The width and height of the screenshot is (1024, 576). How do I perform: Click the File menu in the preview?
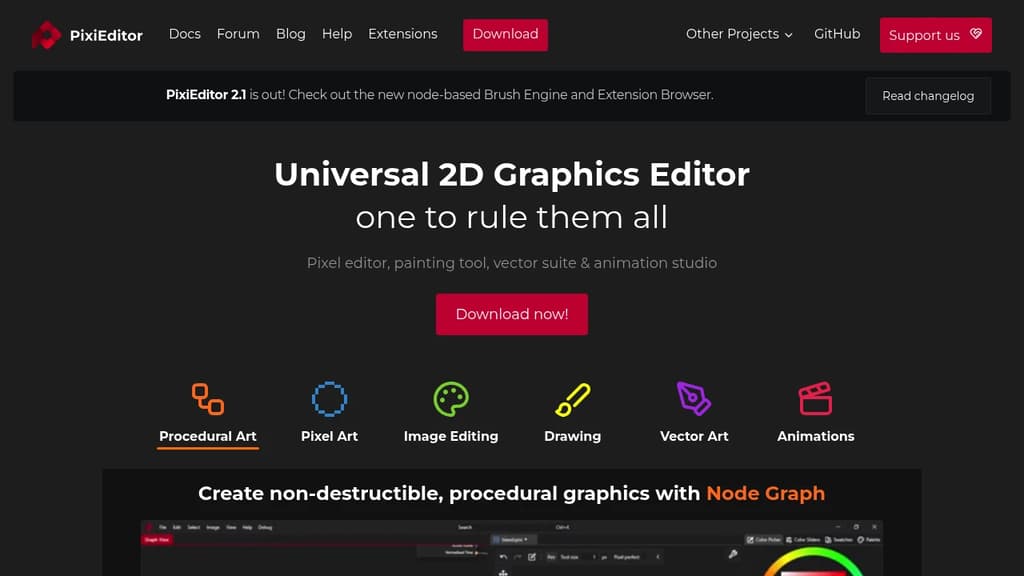click(163, 527)
